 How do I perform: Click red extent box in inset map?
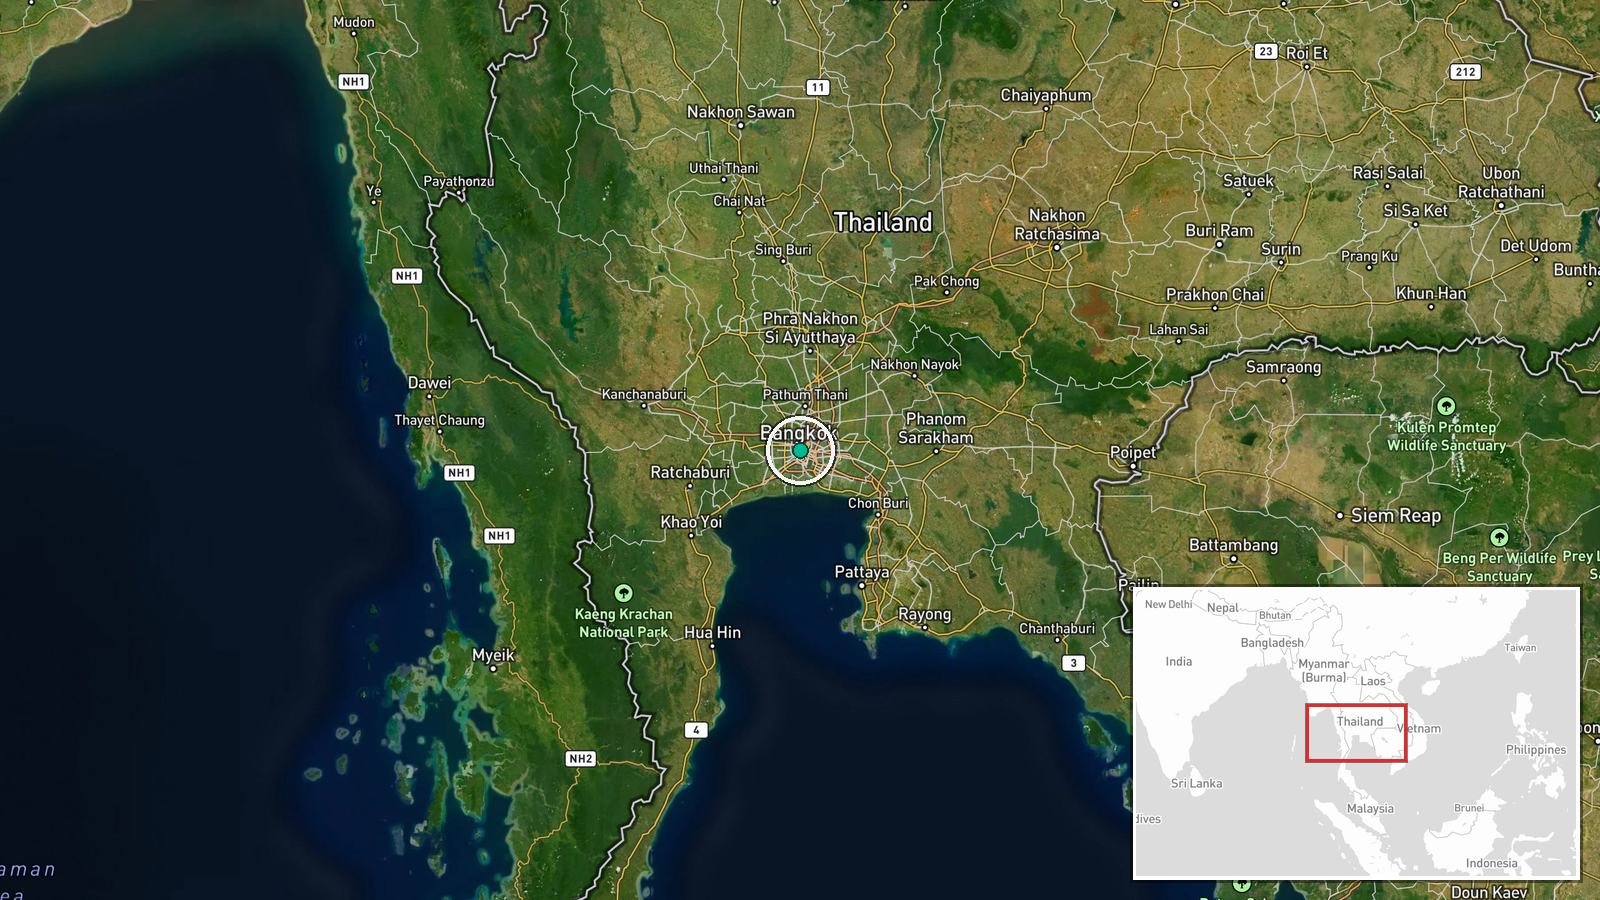(x=1356, y=733)
